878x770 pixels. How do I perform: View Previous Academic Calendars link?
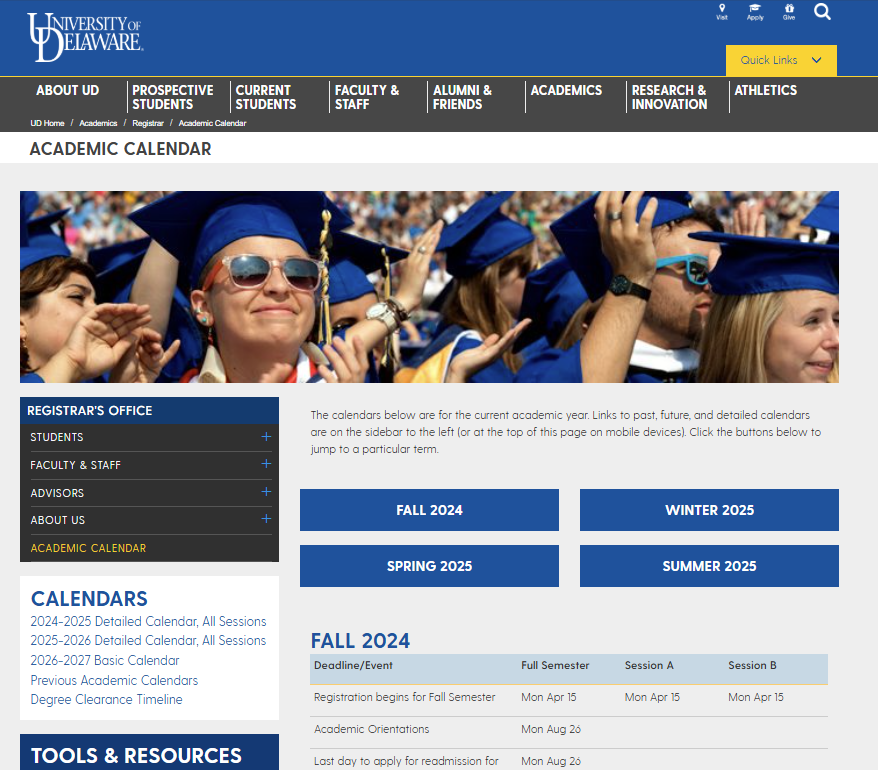[x=114, y=680]
